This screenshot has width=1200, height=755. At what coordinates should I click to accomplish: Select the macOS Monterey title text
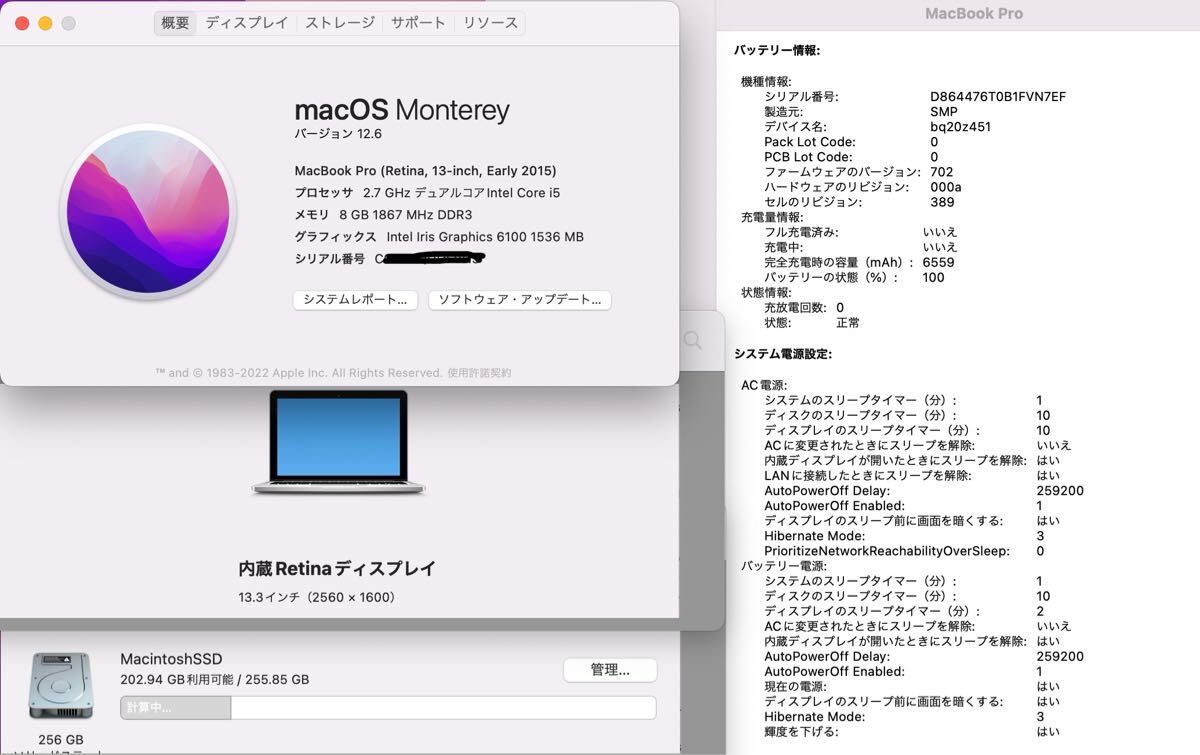[402, 110]
